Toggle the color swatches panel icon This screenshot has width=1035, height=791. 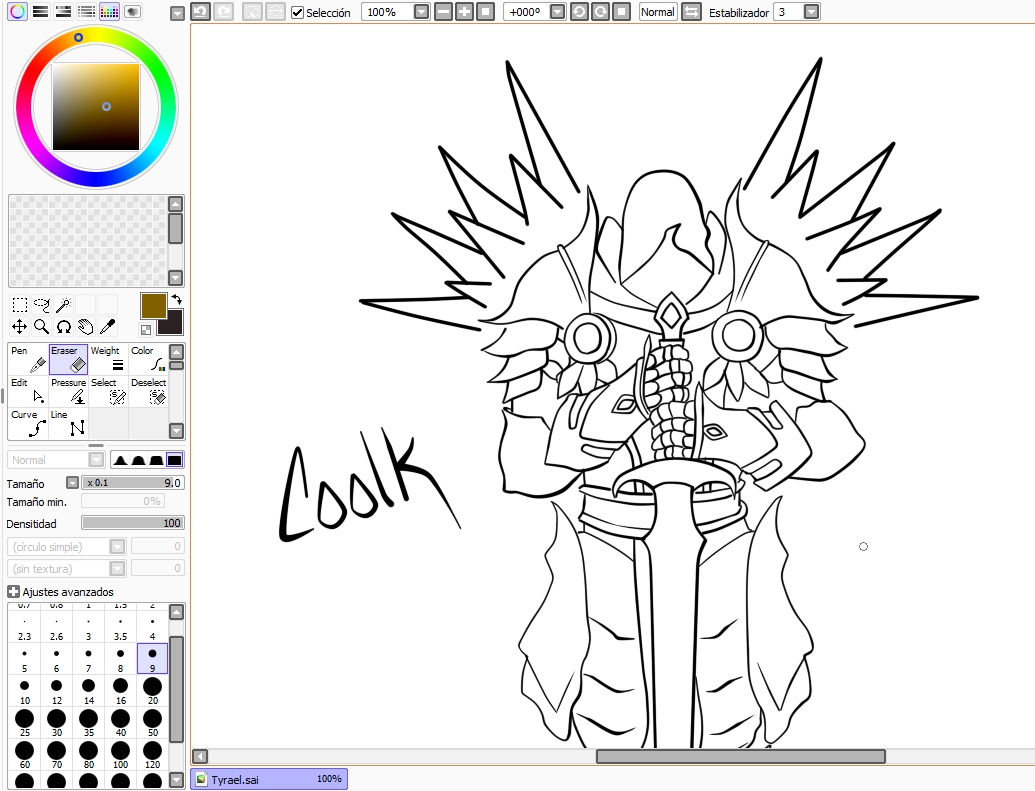coord(110,11)
